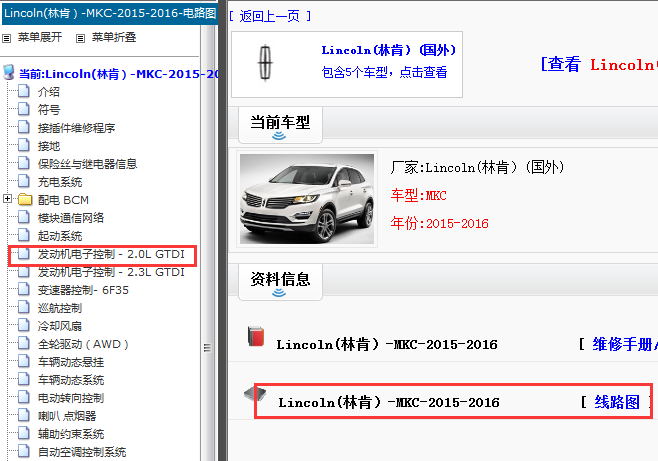This screenshot has width=658, height=461.
Task: Click the page icon next to 介绍
Action: coord(24,91)
